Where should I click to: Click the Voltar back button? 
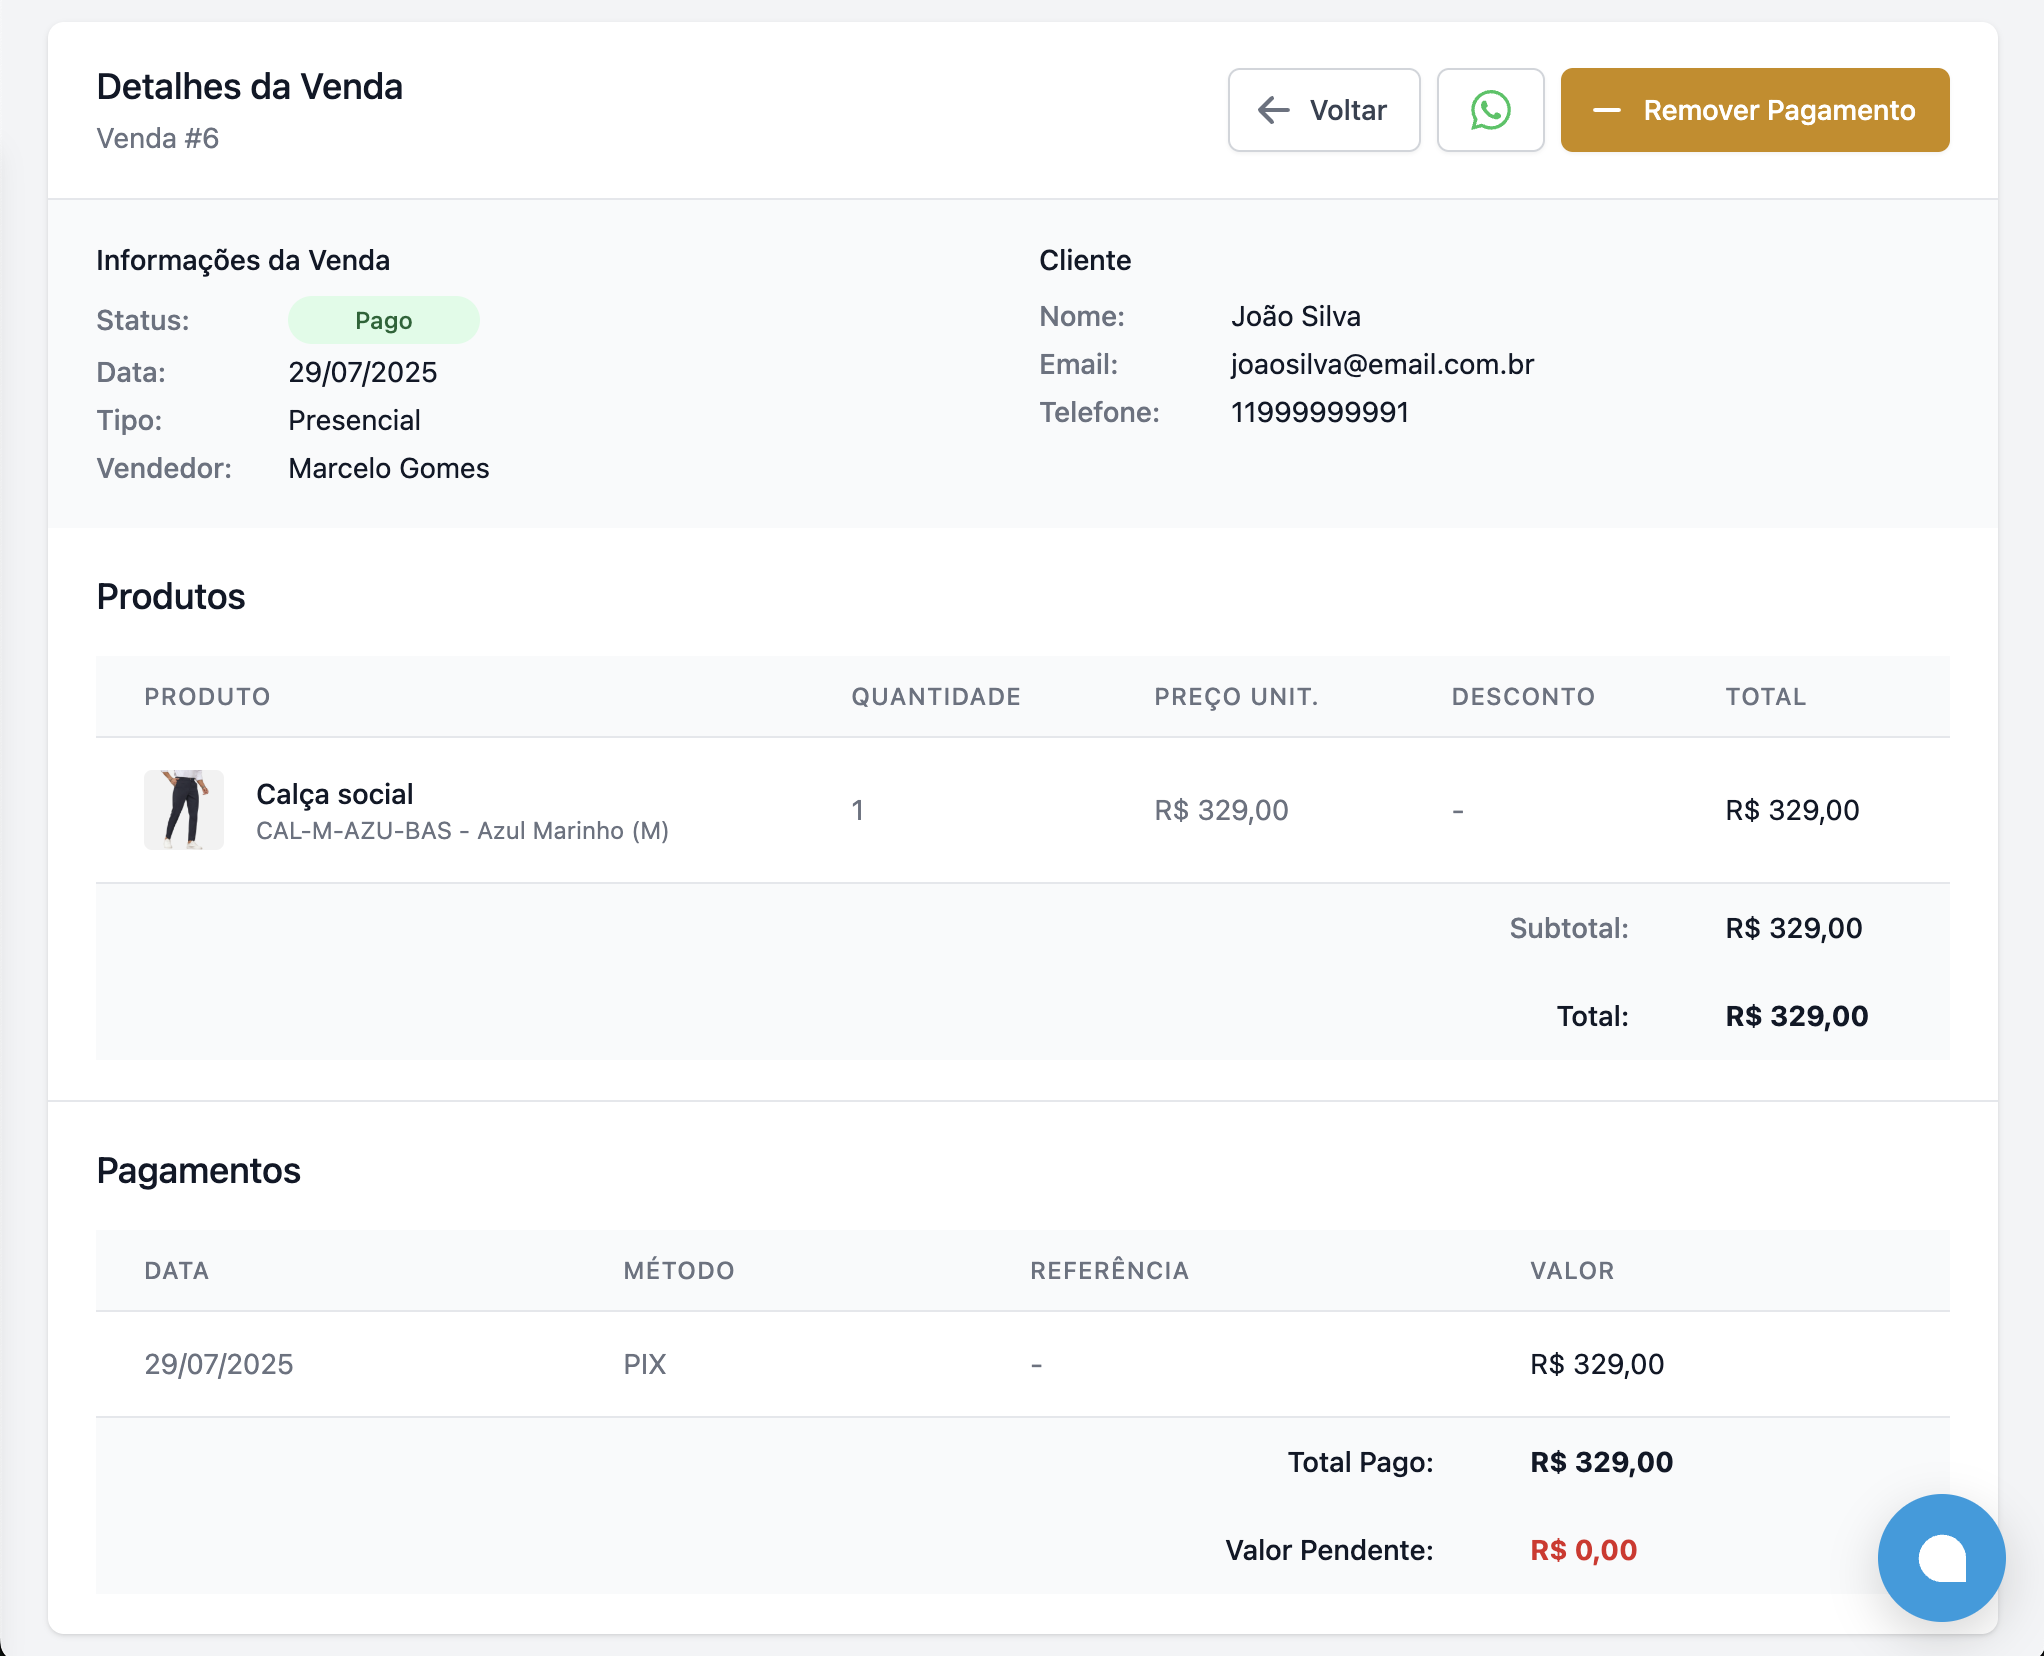pyautogui.click(x=1323, y=110)
